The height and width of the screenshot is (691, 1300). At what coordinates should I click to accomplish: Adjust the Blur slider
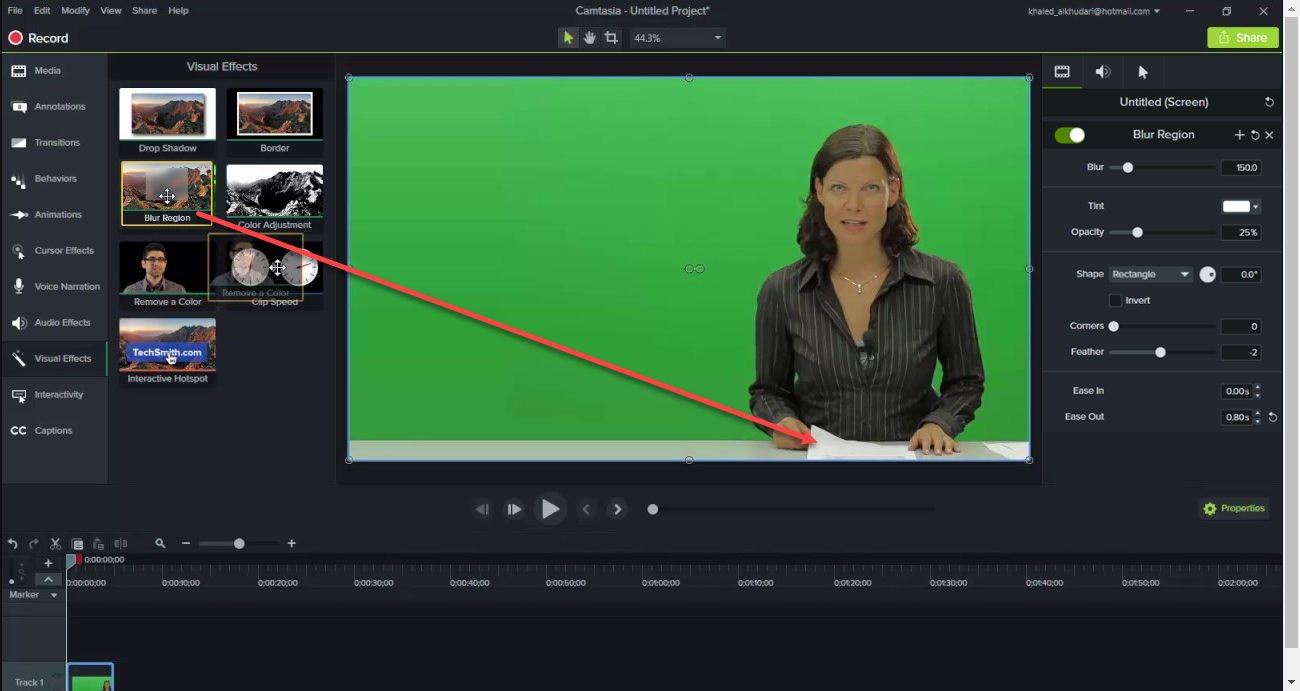1128,168
